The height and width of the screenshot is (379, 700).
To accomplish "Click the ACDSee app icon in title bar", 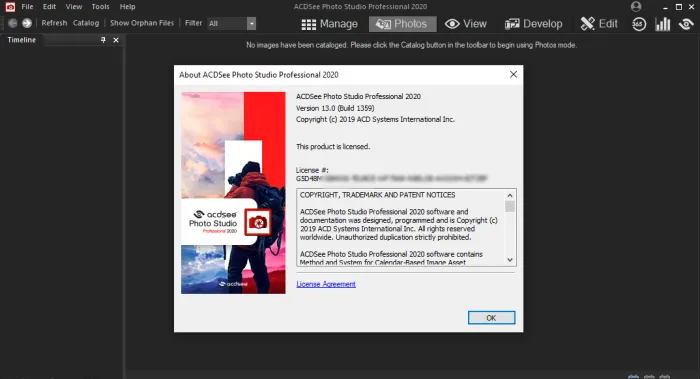I will [10, 7].
